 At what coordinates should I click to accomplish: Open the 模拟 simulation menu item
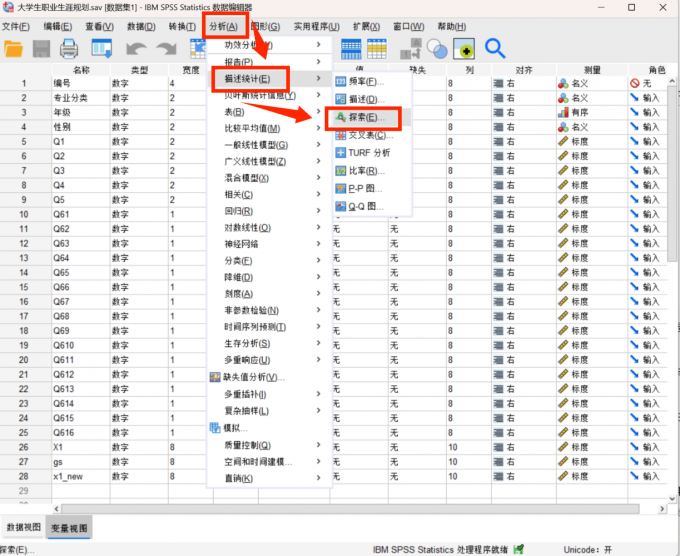269,428
